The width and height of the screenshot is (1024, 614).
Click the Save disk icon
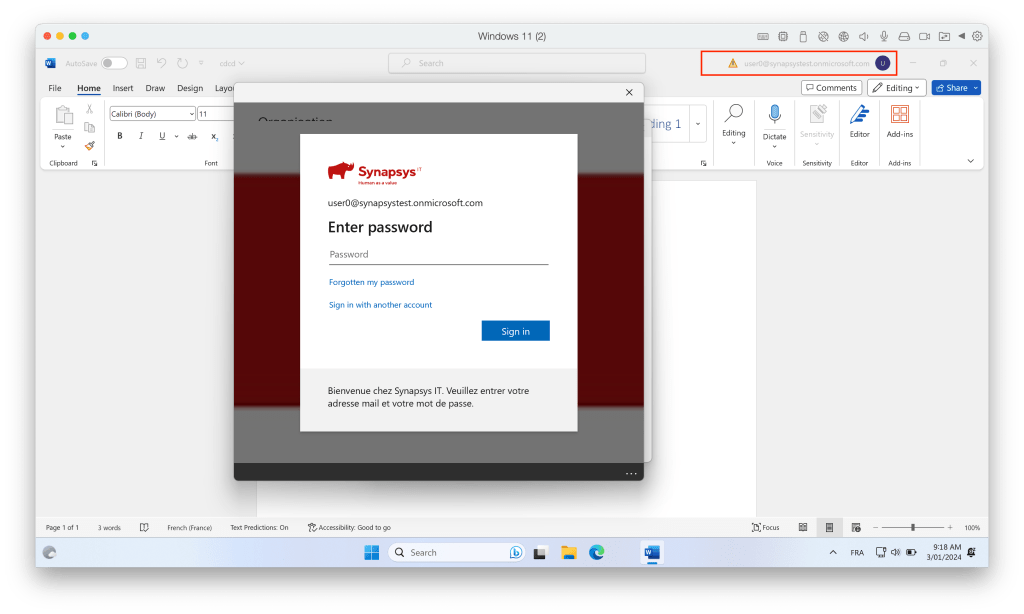(141, 63)
